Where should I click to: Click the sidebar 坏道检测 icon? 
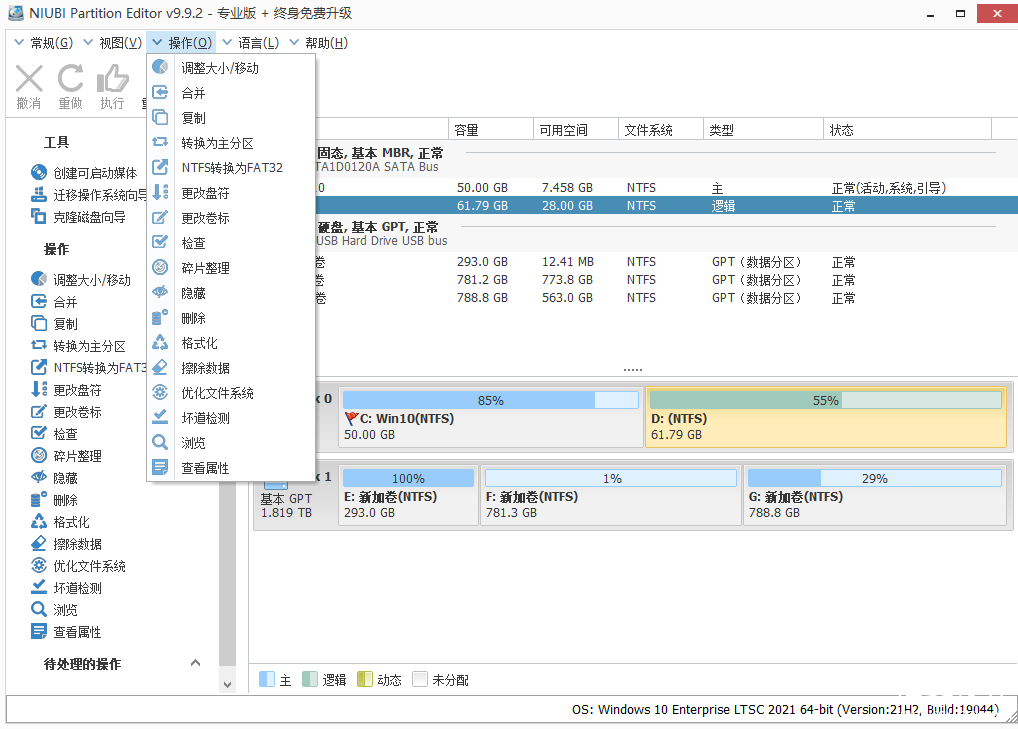(39, 587)
